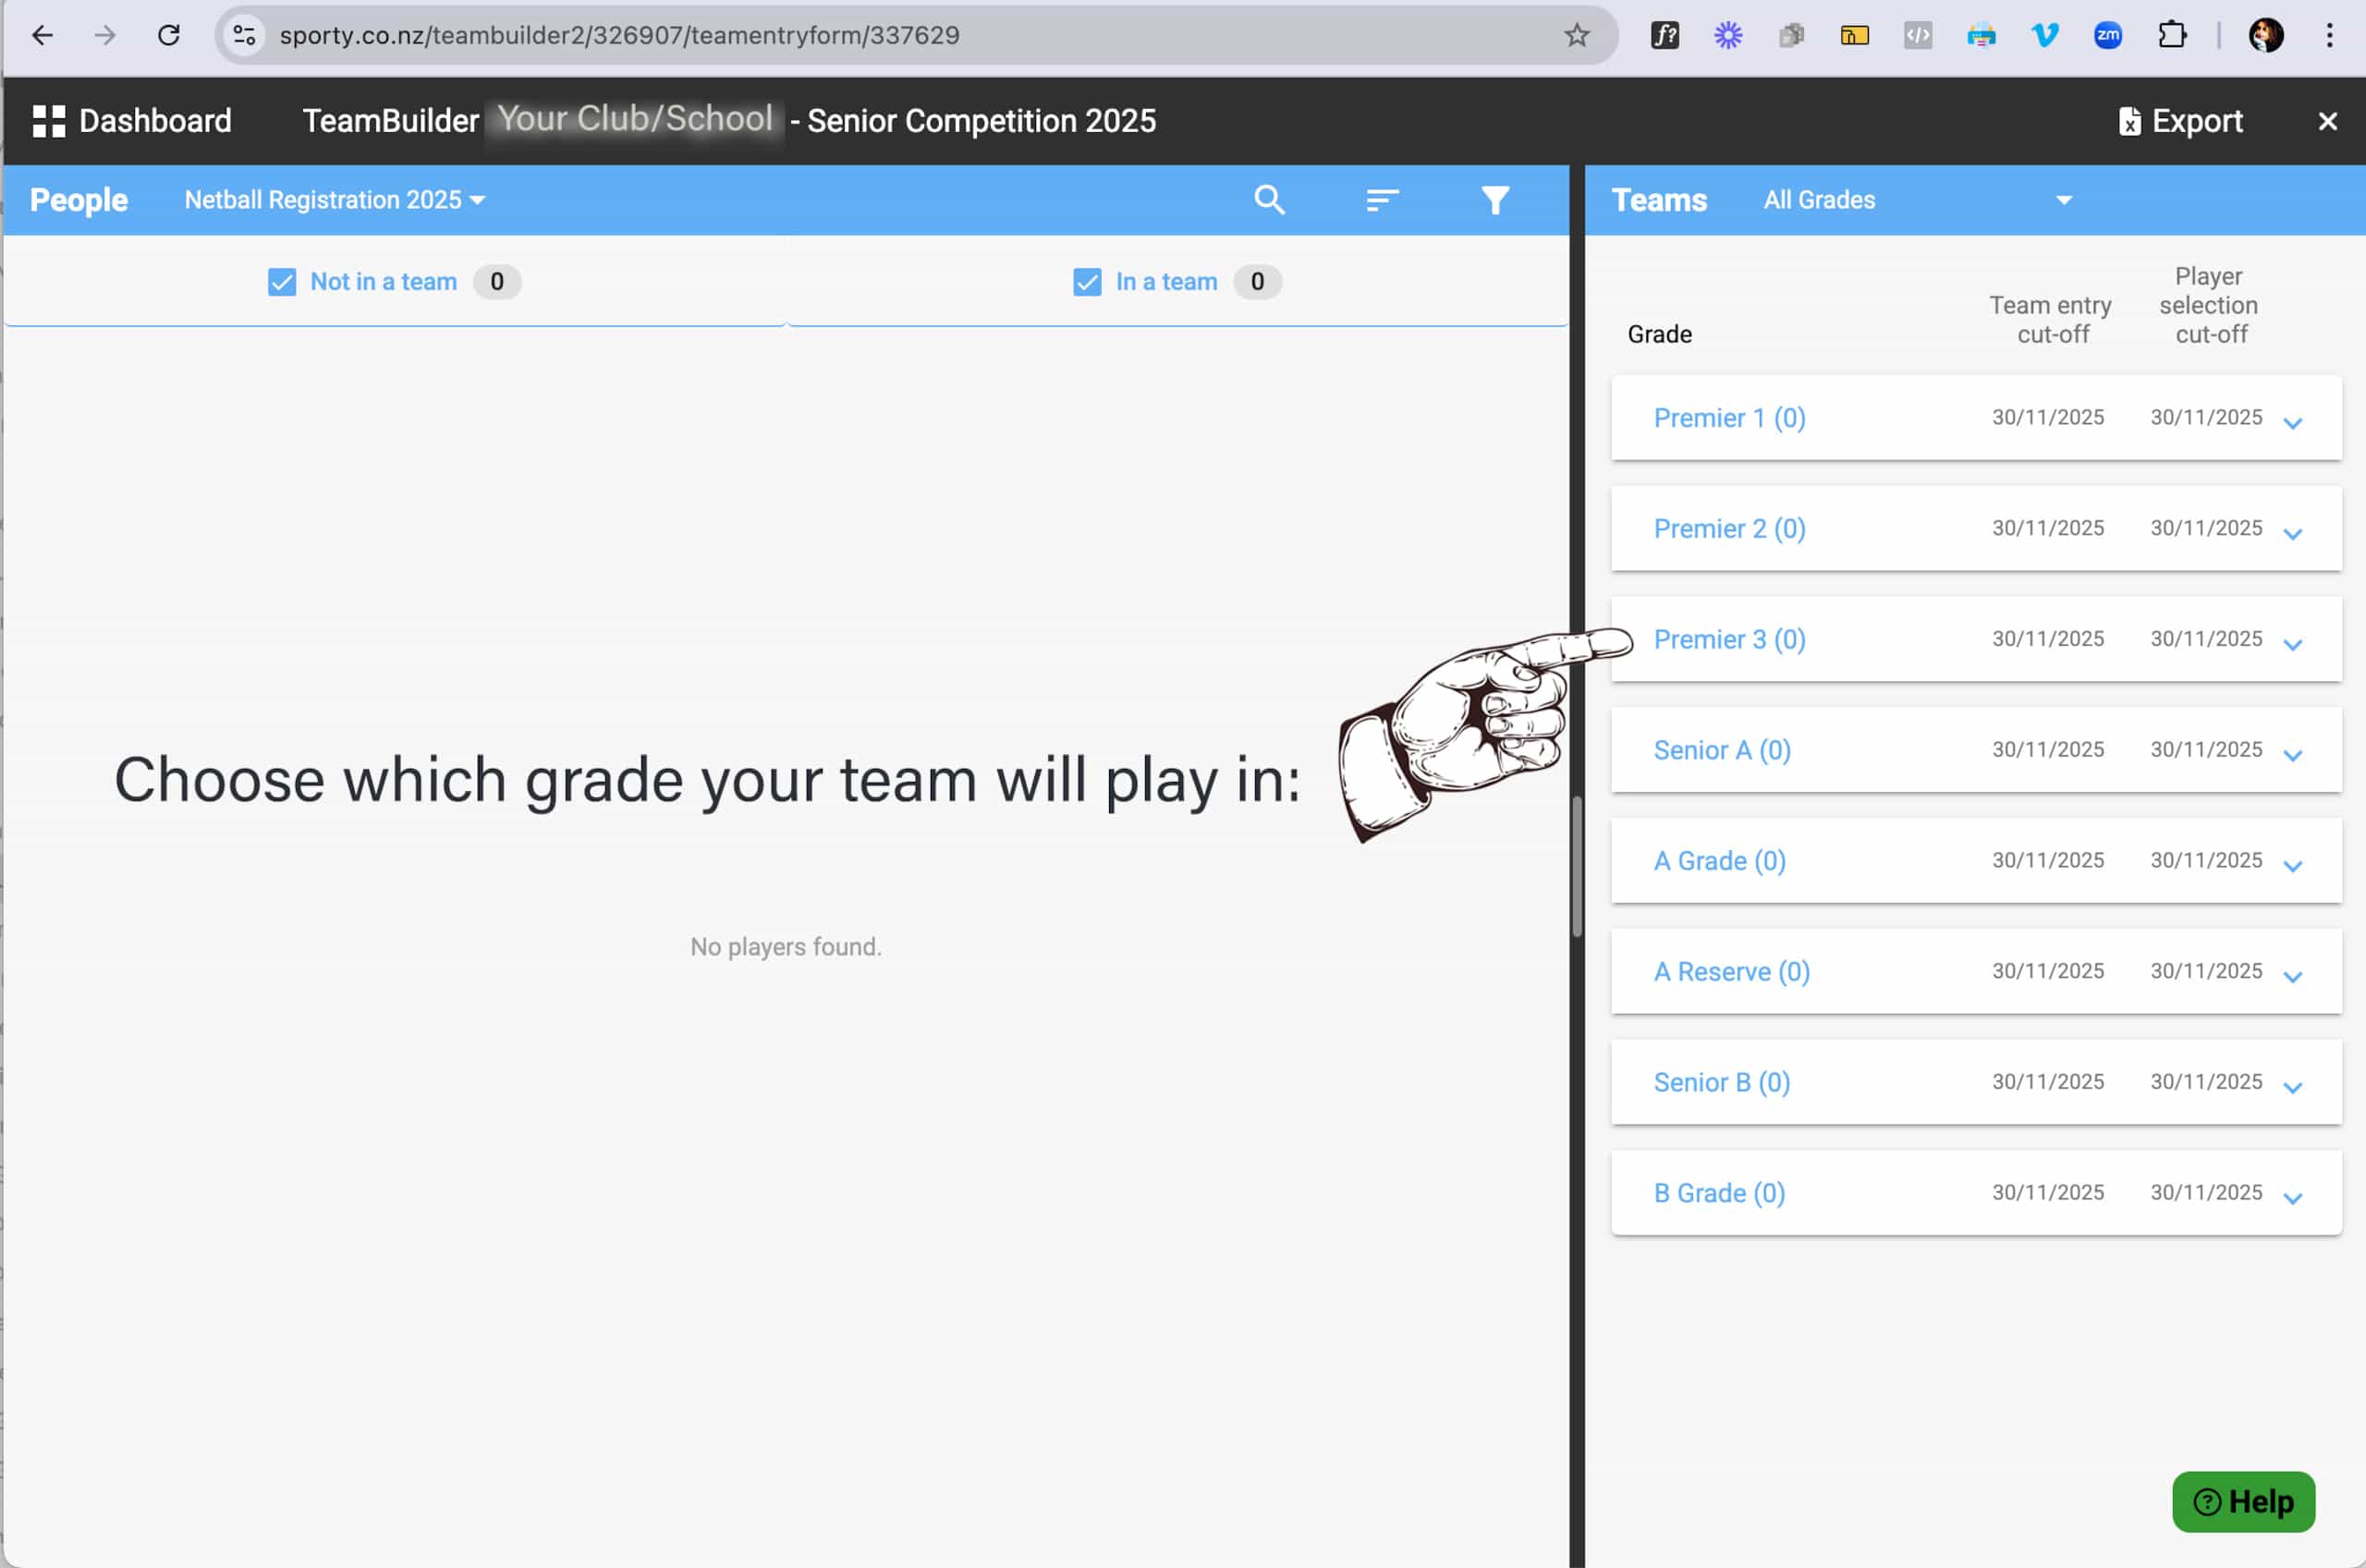Viewport: 2366px width, 1568px height.
Task: Search people with the magnifier icon
Action: coord(1269,200)
